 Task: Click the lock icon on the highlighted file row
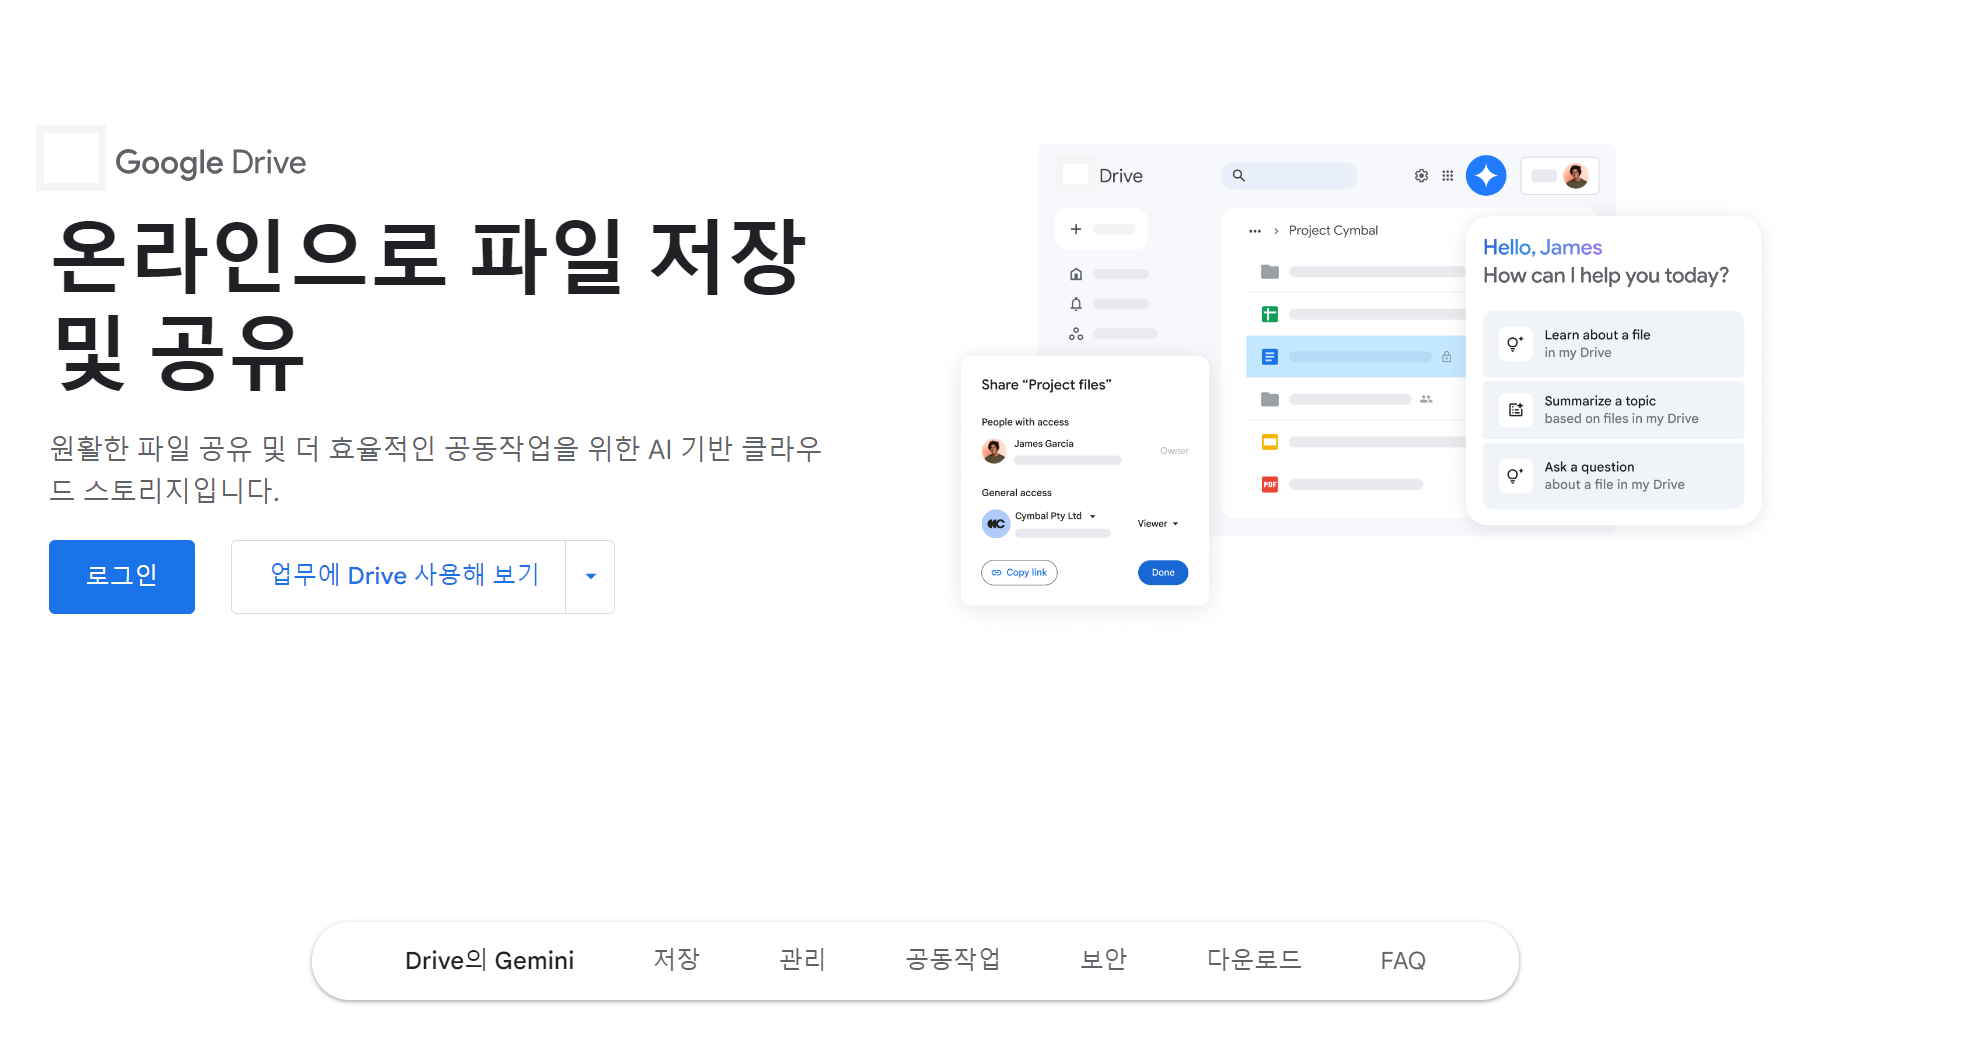1446,357
